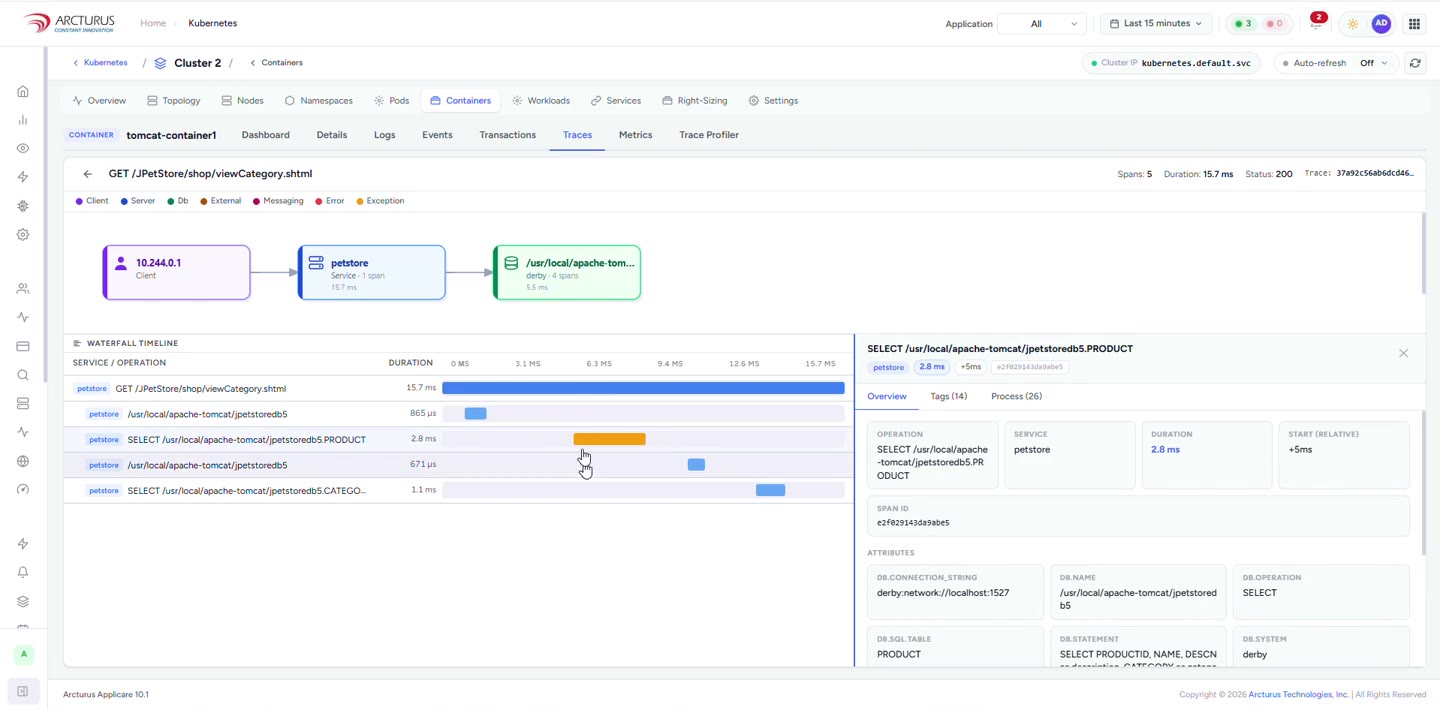Click the green 'A' badge in sidebar
This screenshot has height=710, width=1440.
pos(24,654)
